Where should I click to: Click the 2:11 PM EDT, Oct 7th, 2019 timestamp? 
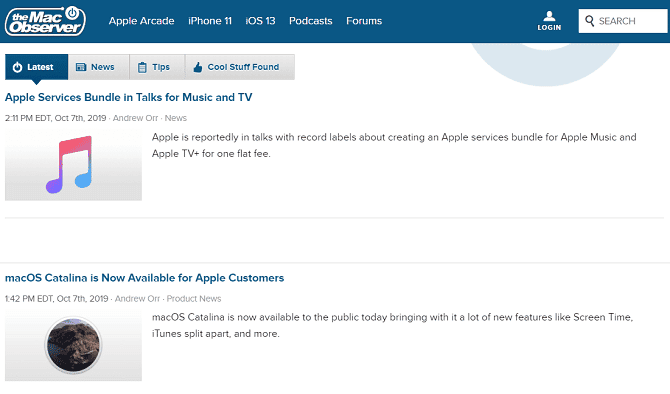56,118
